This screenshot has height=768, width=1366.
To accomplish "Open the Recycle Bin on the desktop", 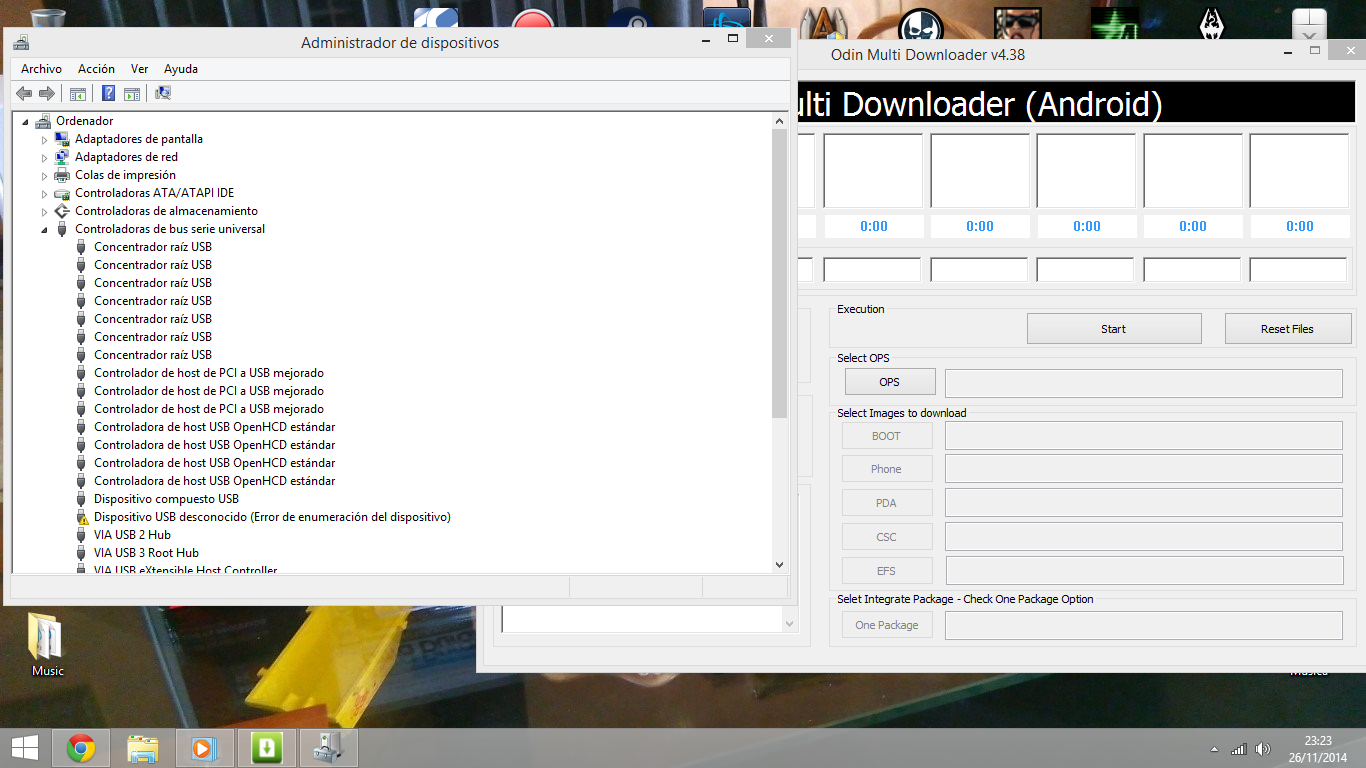I will (x=47, y=18).
